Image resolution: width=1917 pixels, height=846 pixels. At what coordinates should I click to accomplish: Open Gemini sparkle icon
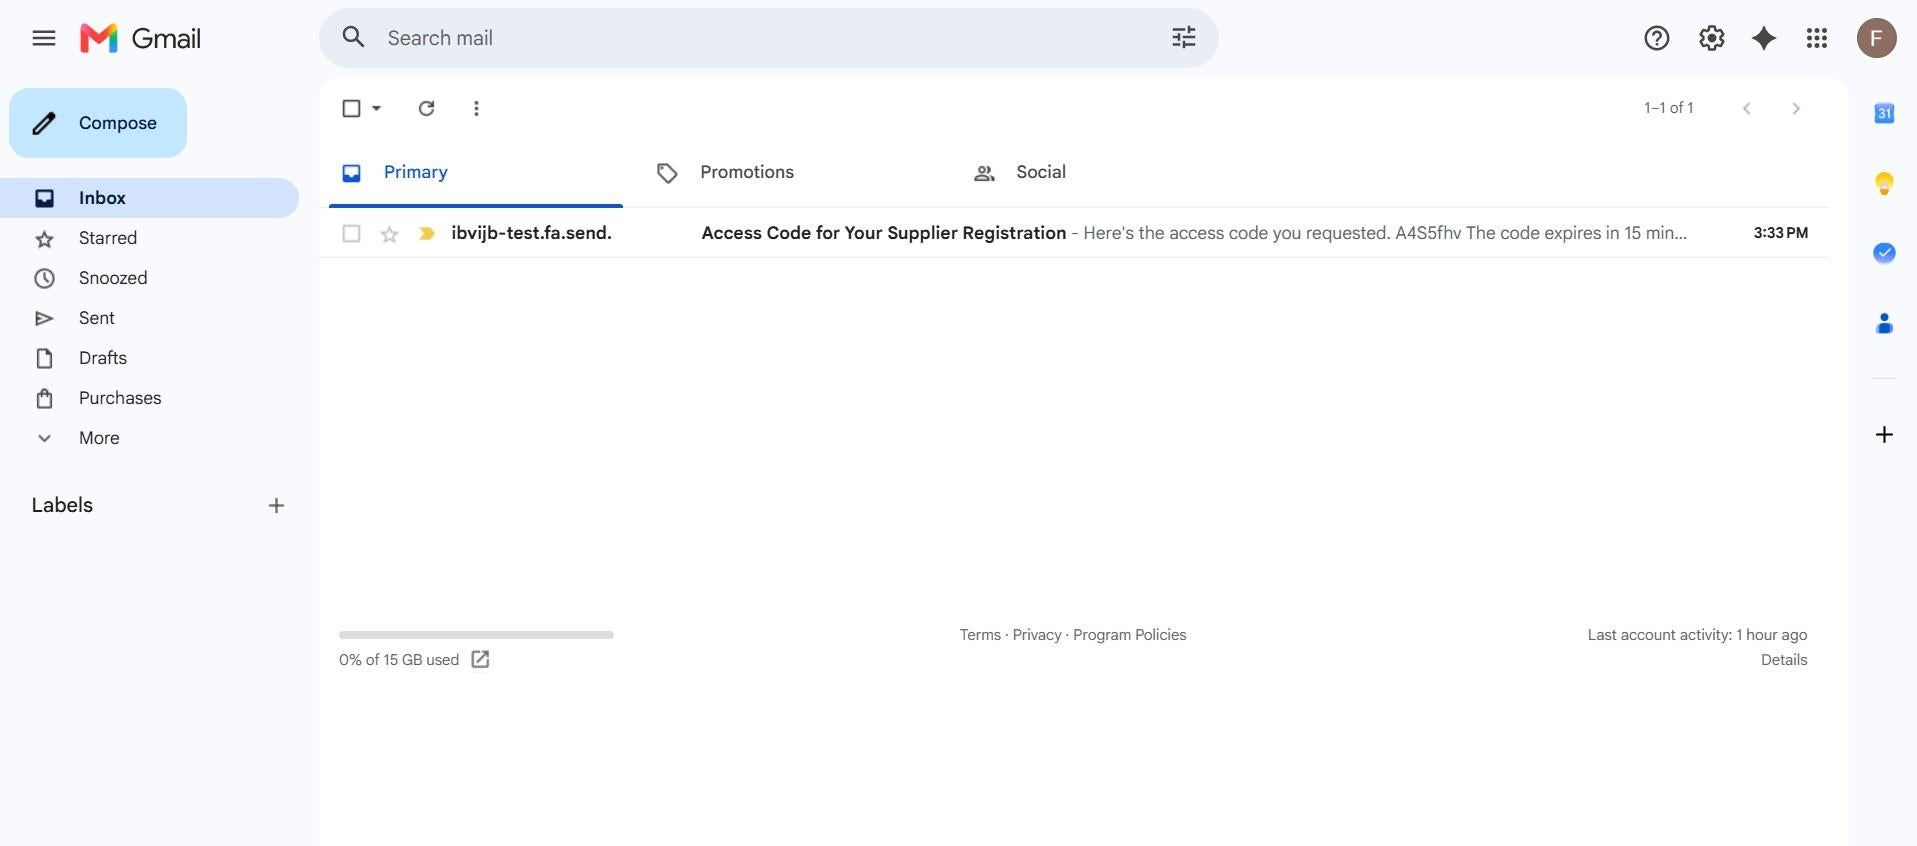[x=1764, y=38]
